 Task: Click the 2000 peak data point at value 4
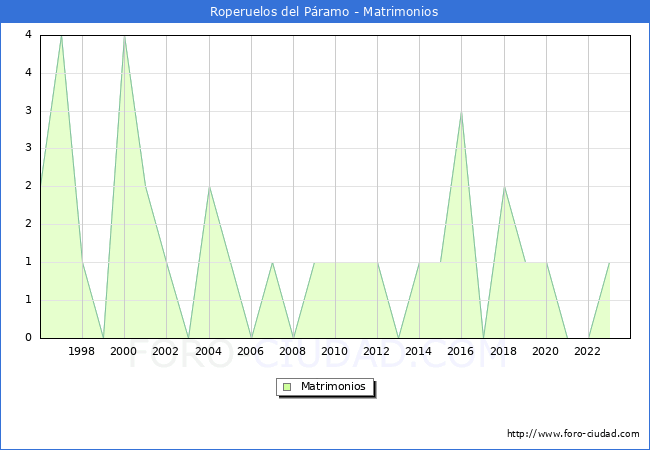(x=124, y=36)
